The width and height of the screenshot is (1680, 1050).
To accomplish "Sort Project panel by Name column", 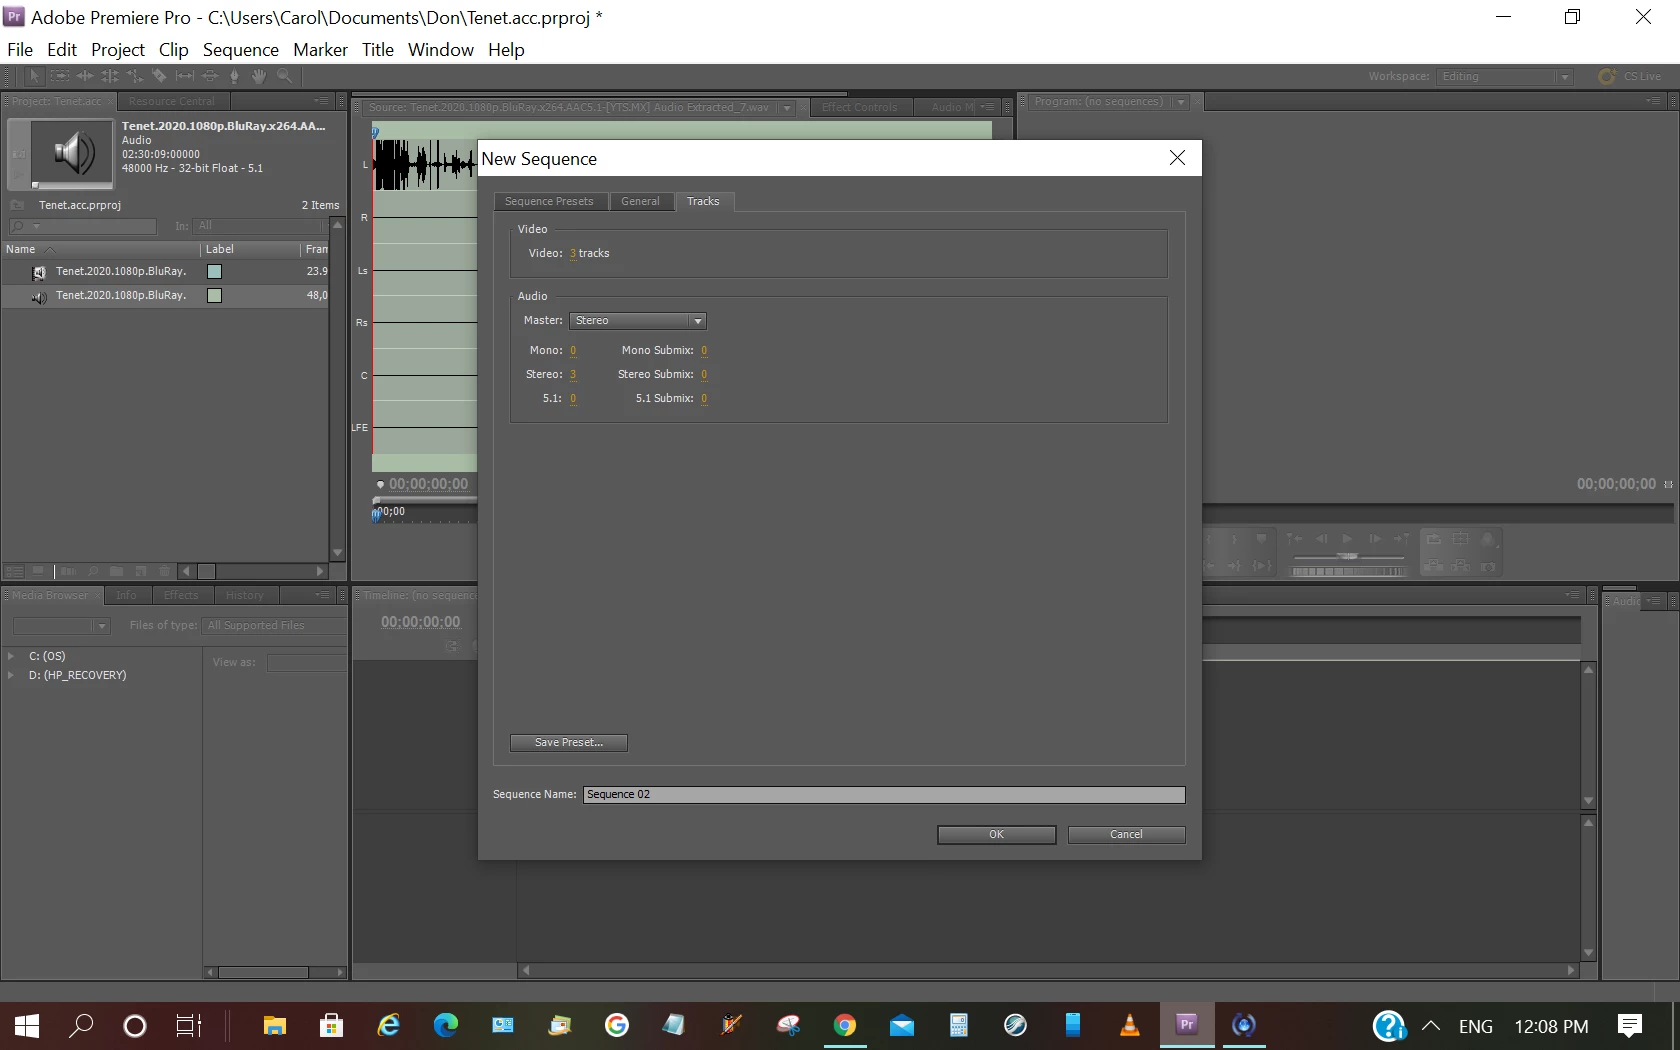I will pyautogui.click(x=100, y=250).
